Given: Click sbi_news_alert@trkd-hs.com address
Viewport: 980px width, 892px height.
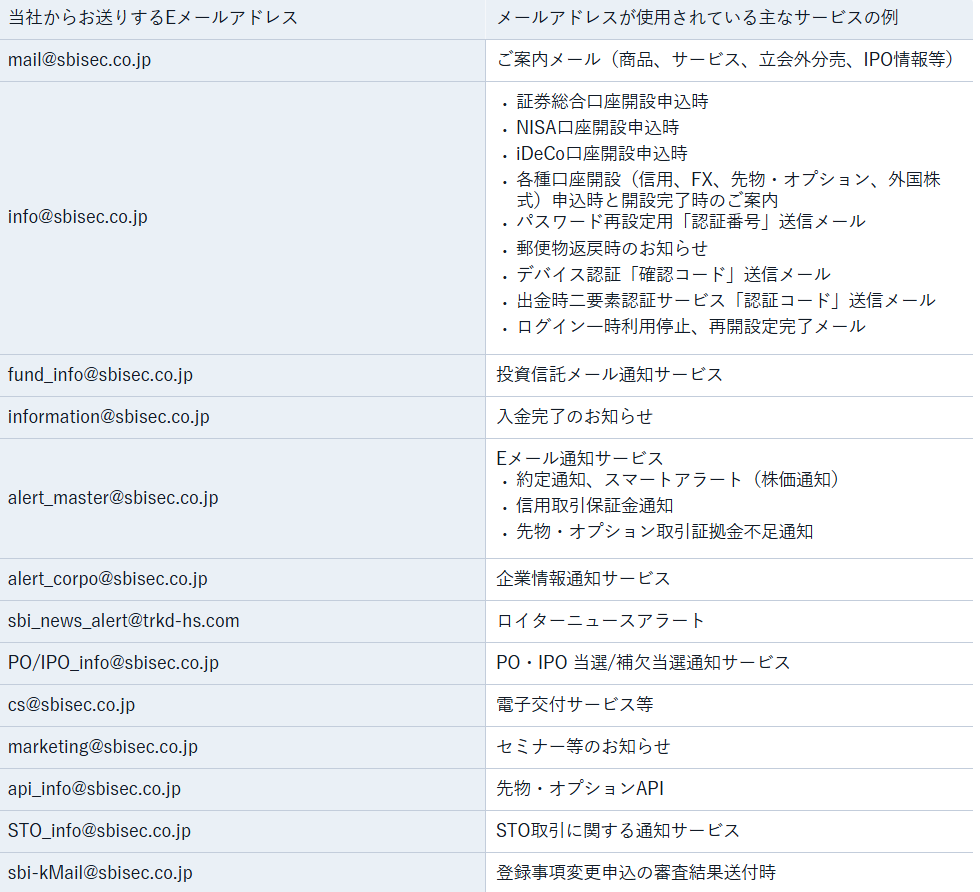Looking at the screenshot, I should click(124, 621).
